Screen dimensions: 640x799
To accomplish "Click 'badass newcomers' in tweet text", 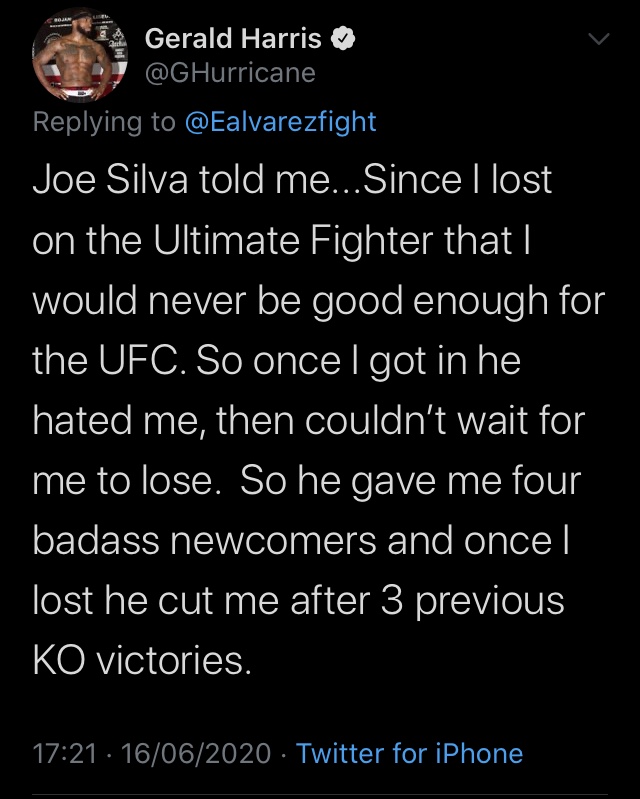I will coord(205,541).
